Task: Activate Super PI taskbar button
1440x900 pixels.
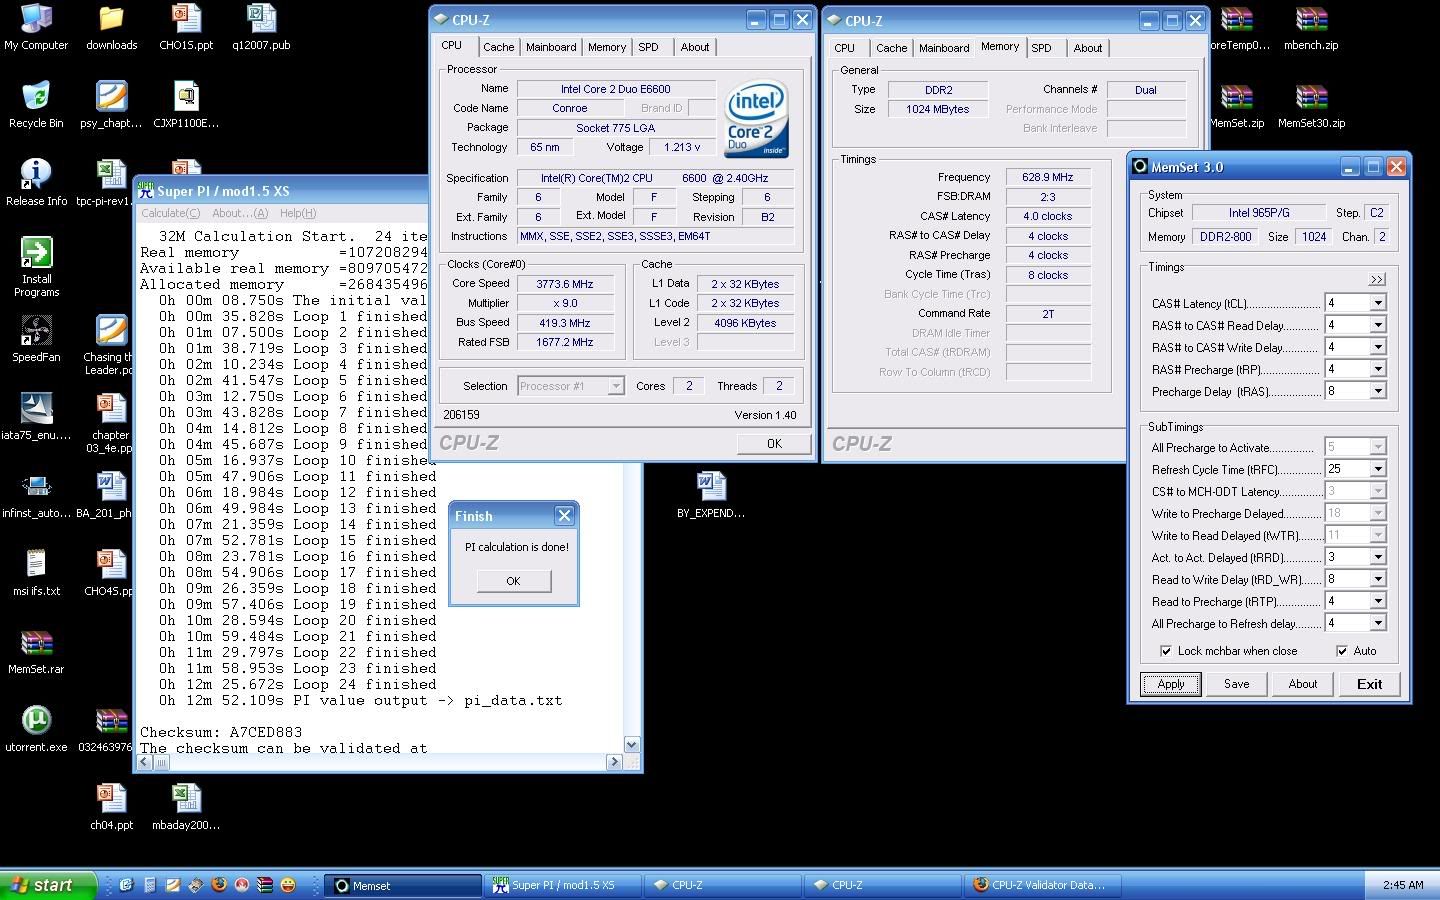Action: click(565, 885)
